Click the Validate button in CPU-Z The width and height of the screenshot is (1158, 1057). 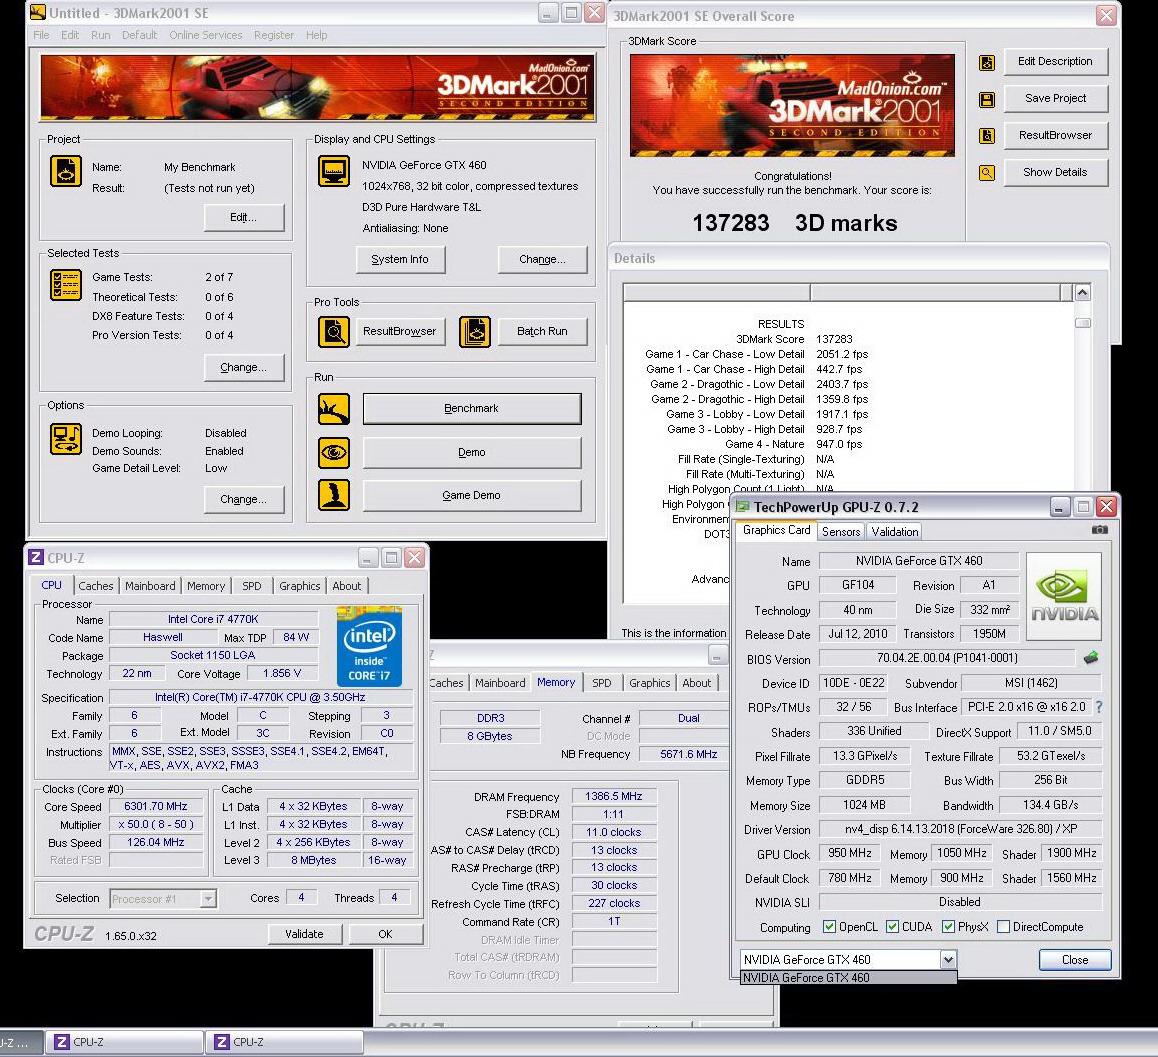click(x=304, y=934)
